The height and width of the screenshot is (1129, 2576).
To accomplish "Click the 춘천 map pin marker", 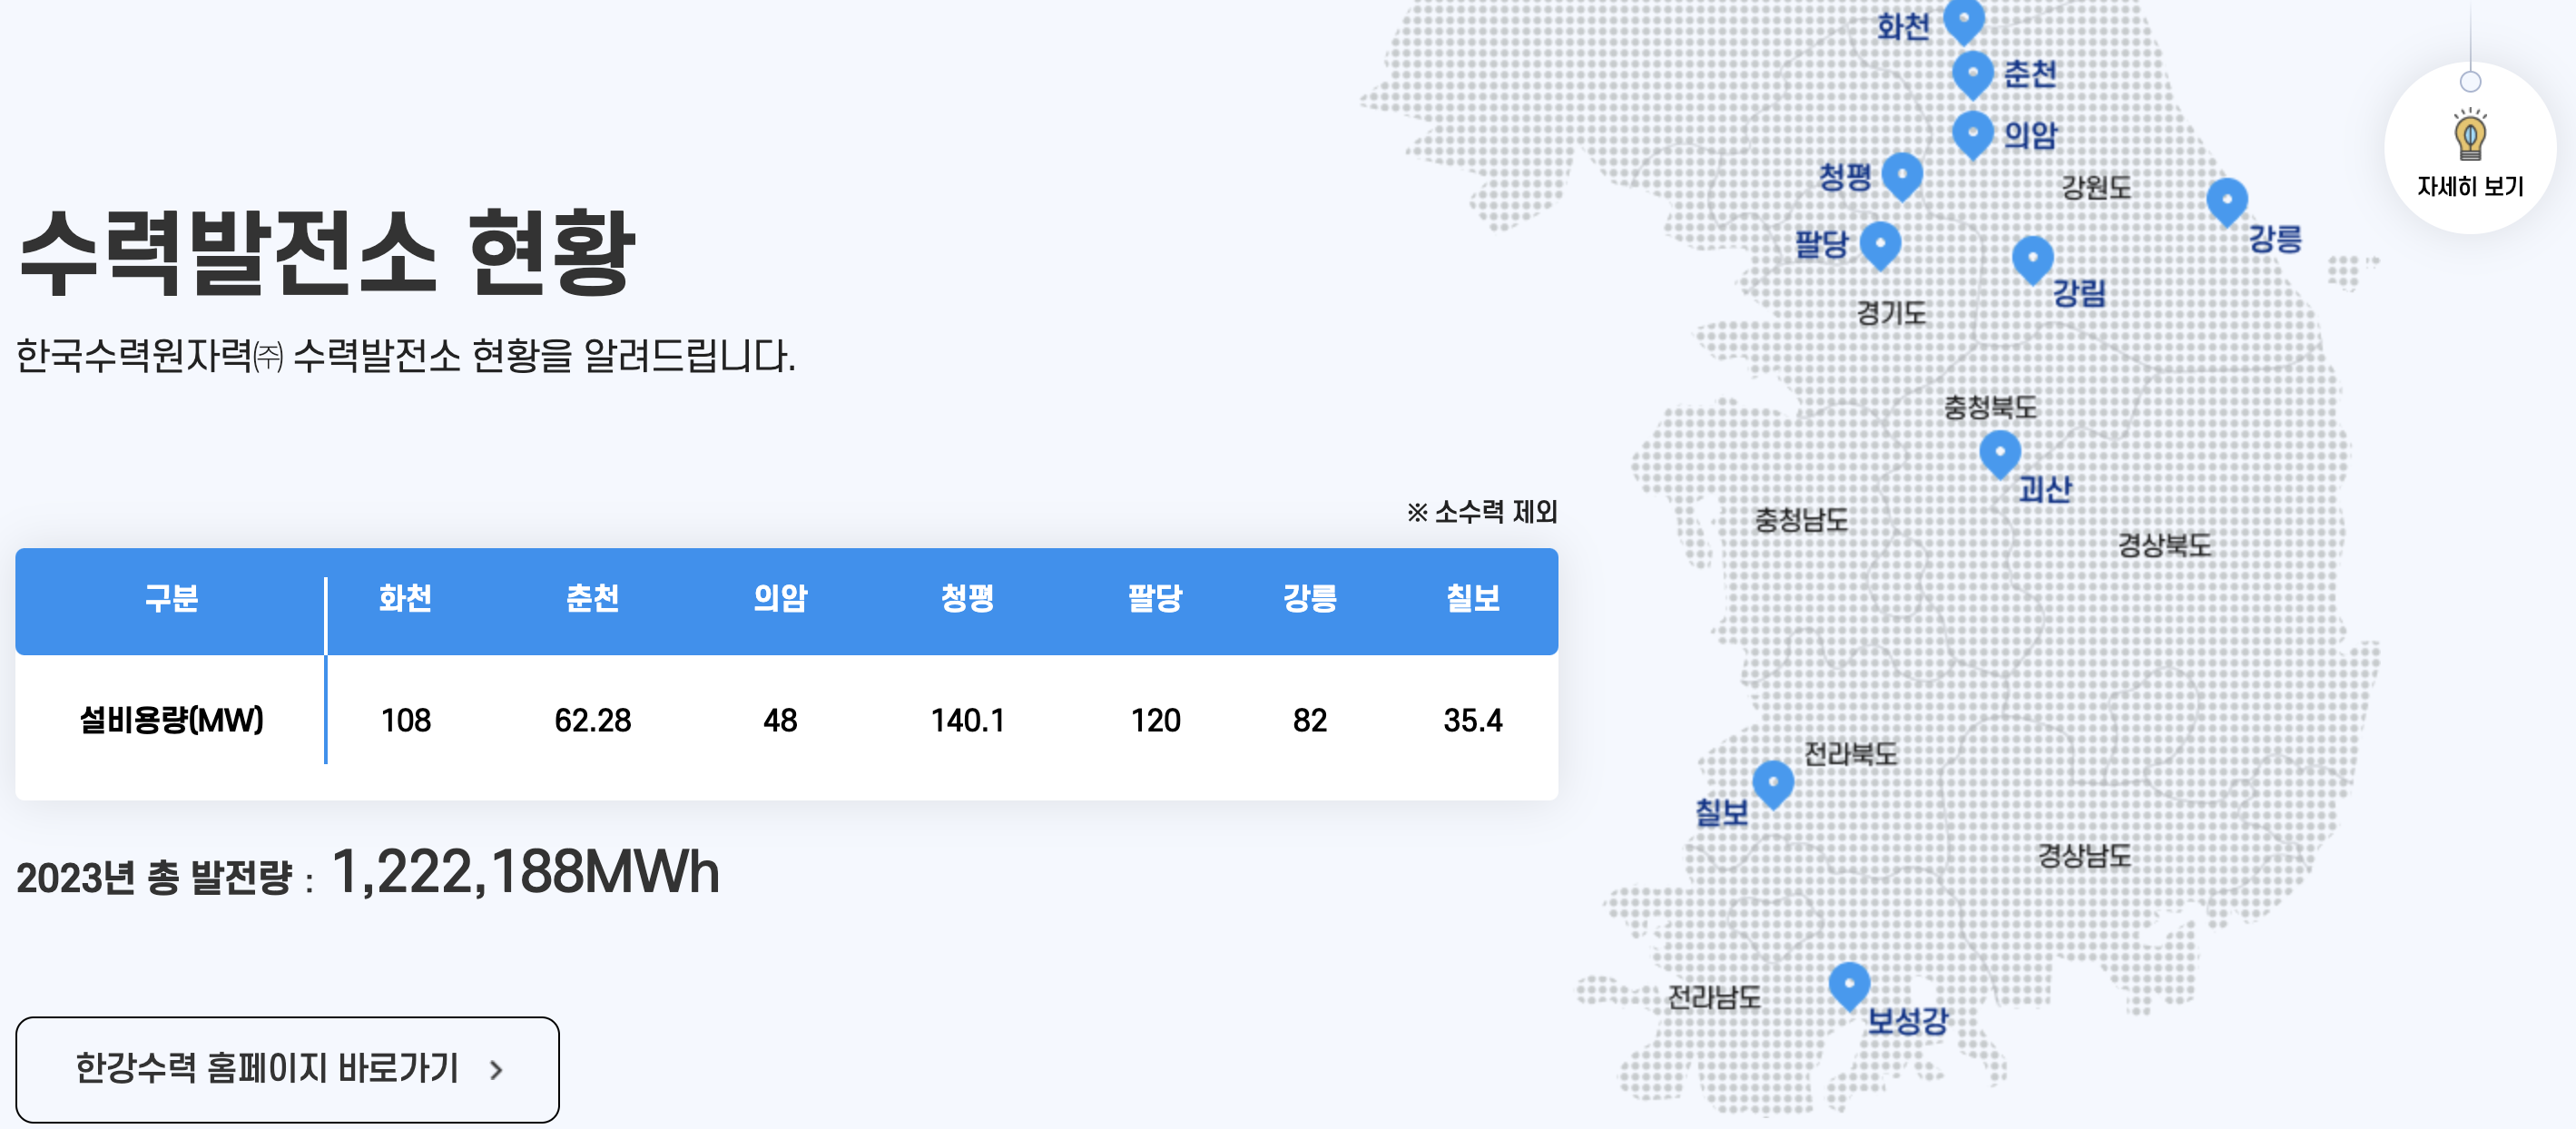I will 1973,72.
